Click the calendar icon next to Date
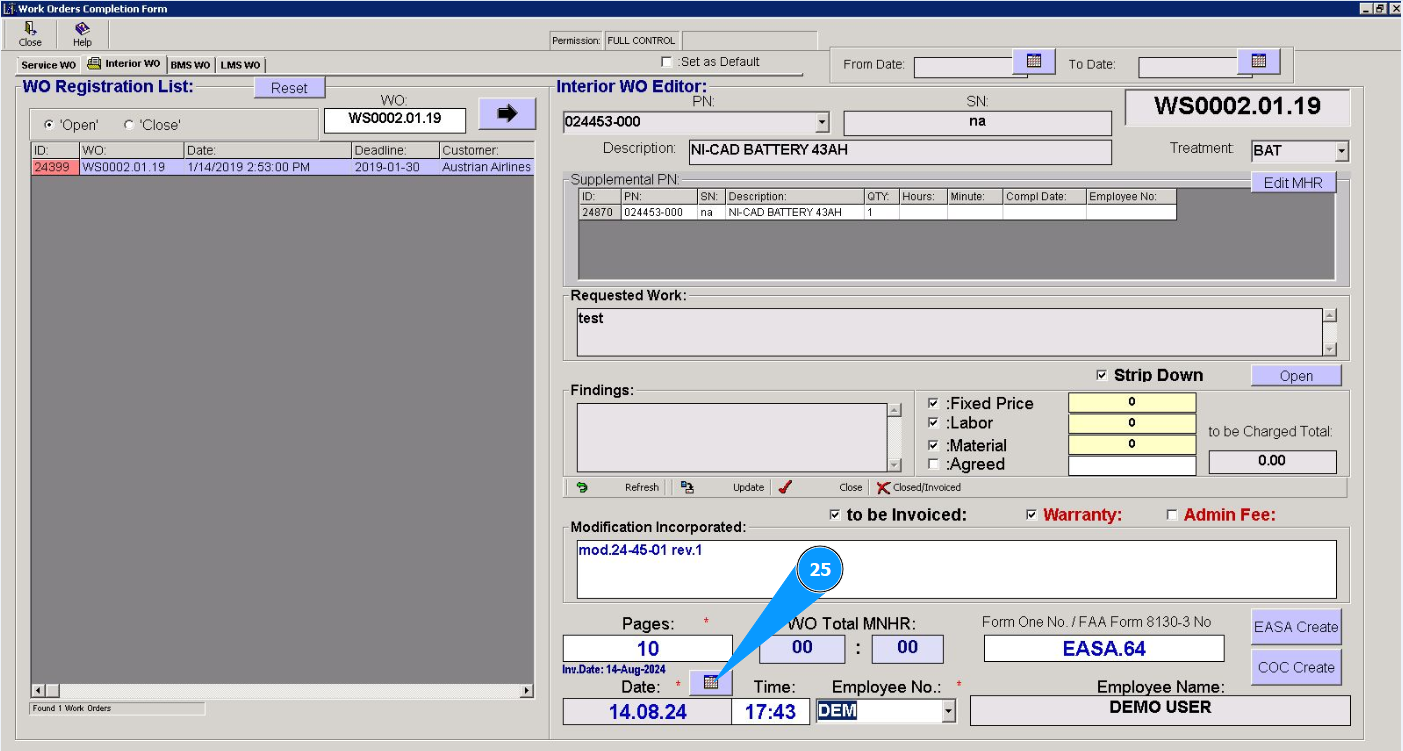1403x751 pixels. [711, 682]
